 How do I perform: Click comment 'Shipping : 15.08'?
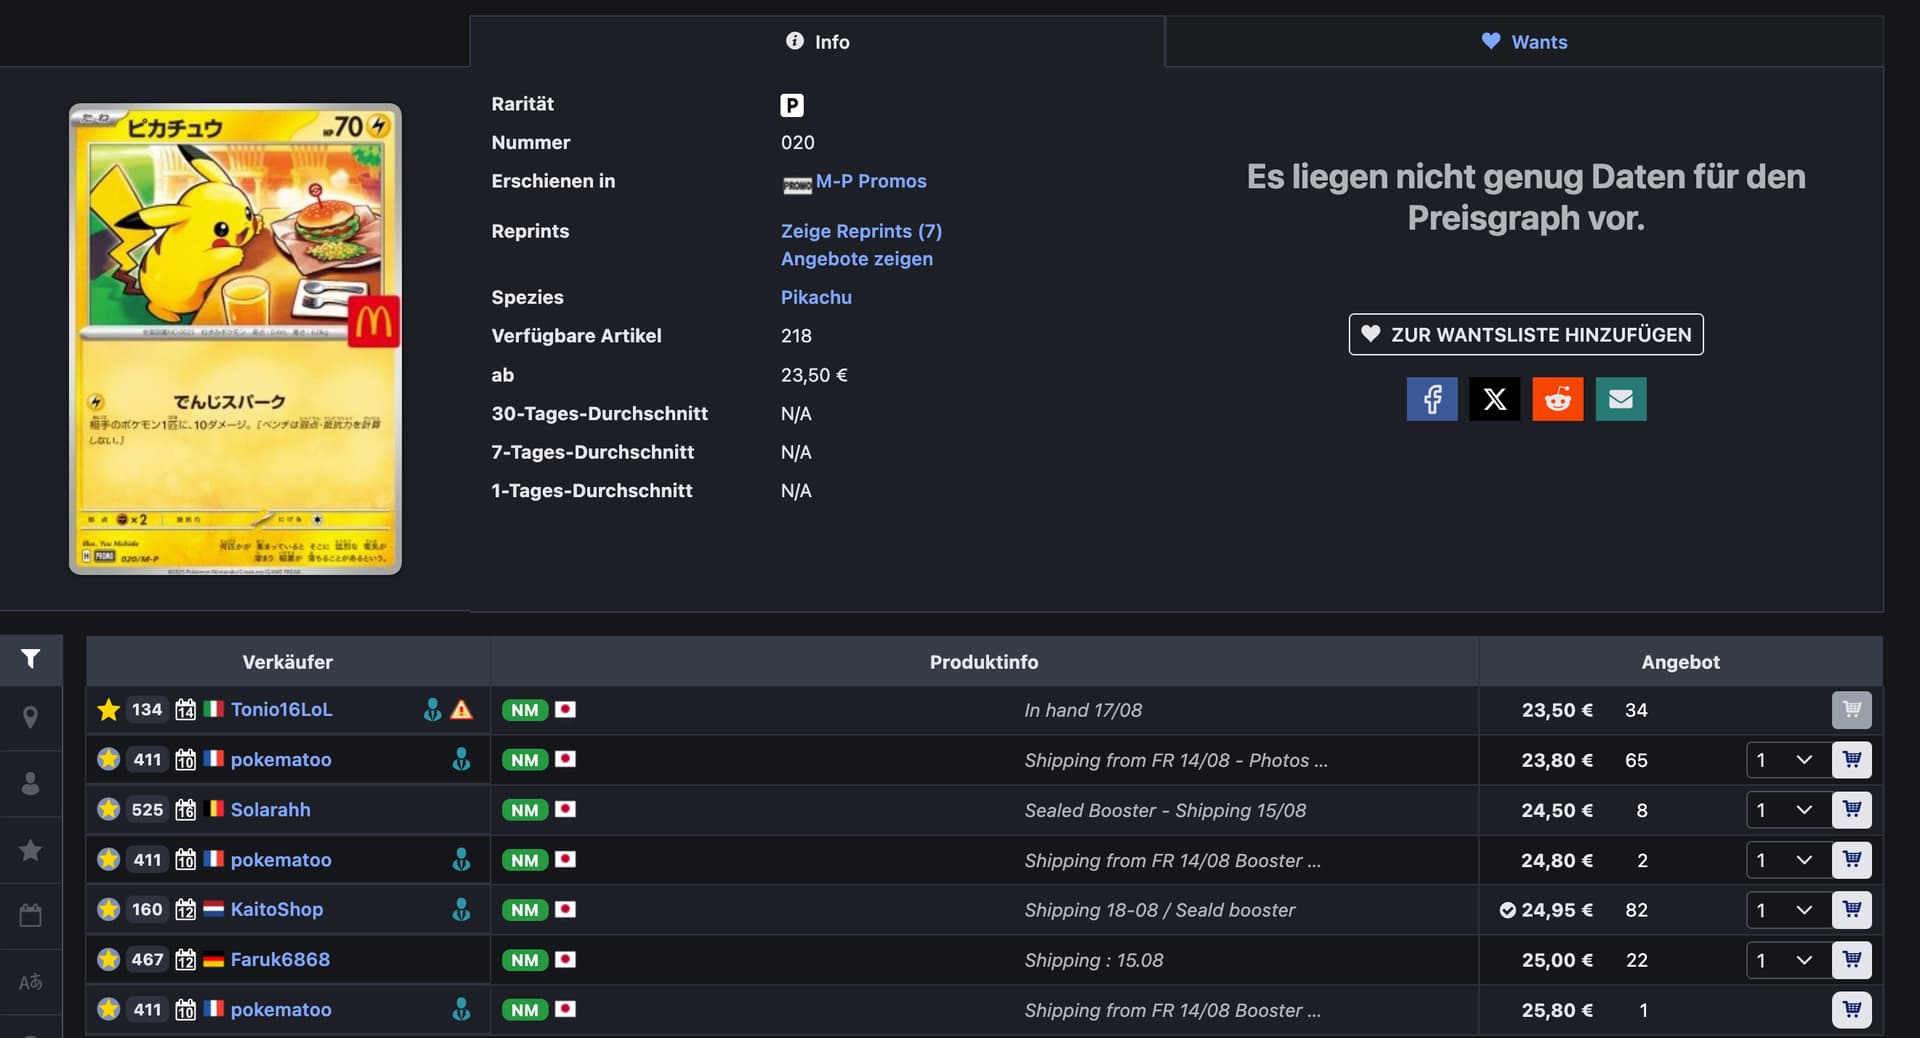click(x=1094, y=960)
